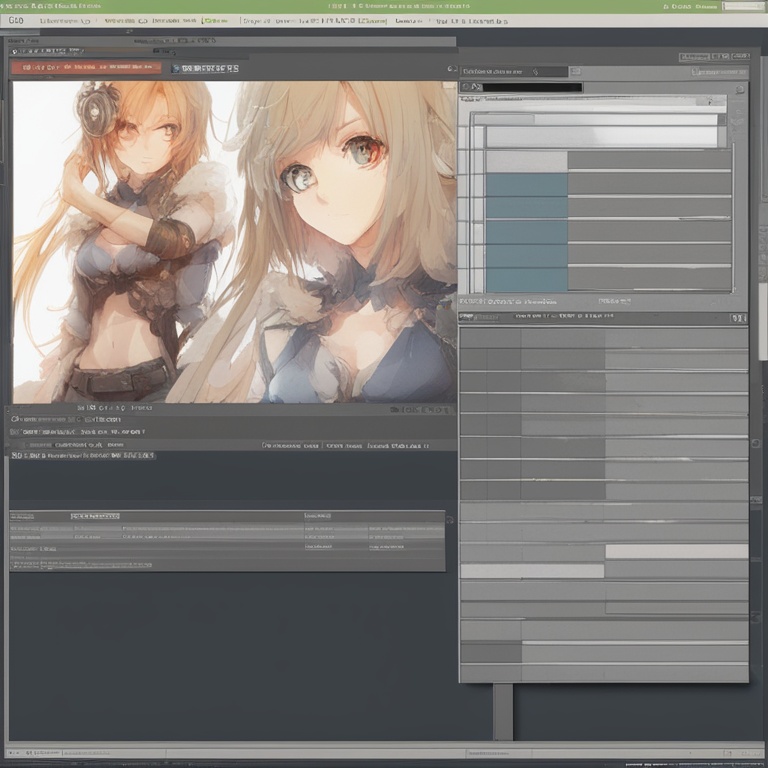Screen dimensions: 768x768
Task: Click the small round icon right of black field
Action: [x=740, y=89]
